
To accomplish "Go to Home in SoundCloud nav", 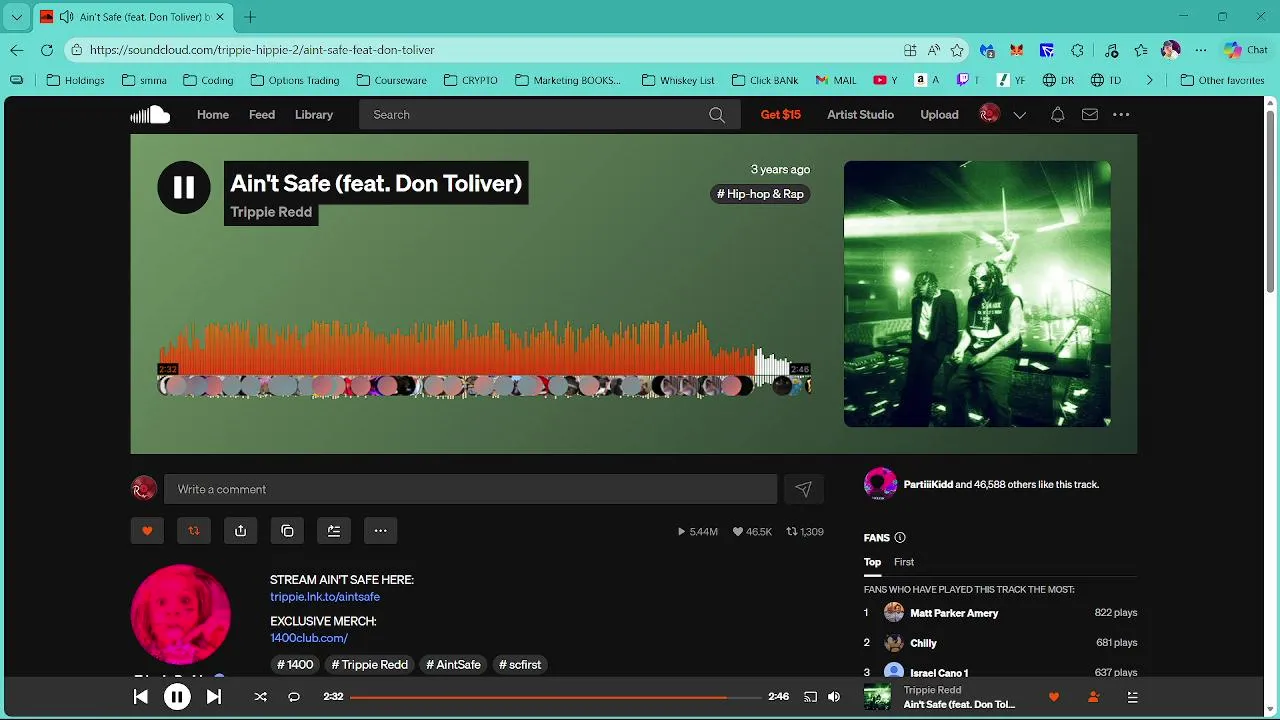I will (213, 115).
